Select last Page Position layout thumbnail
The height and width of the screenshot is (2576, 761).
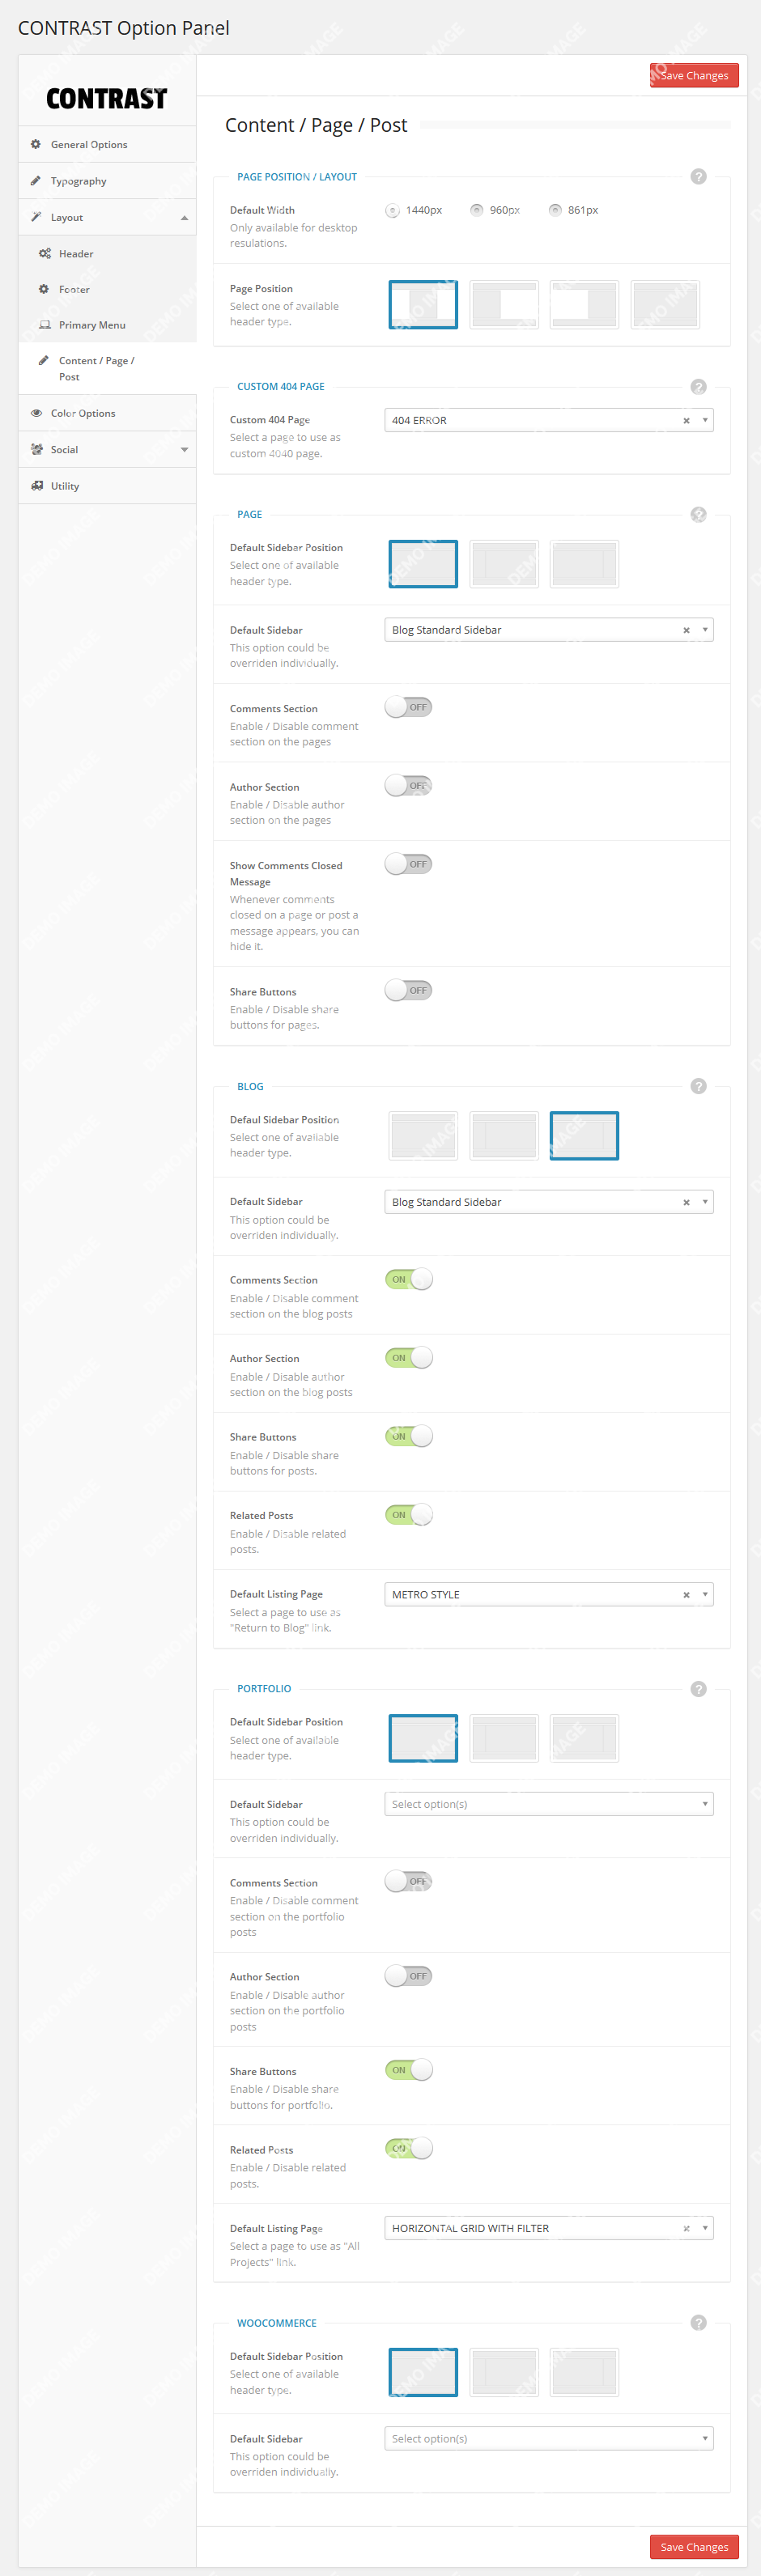pyautogui.click(x=665, y=305)
